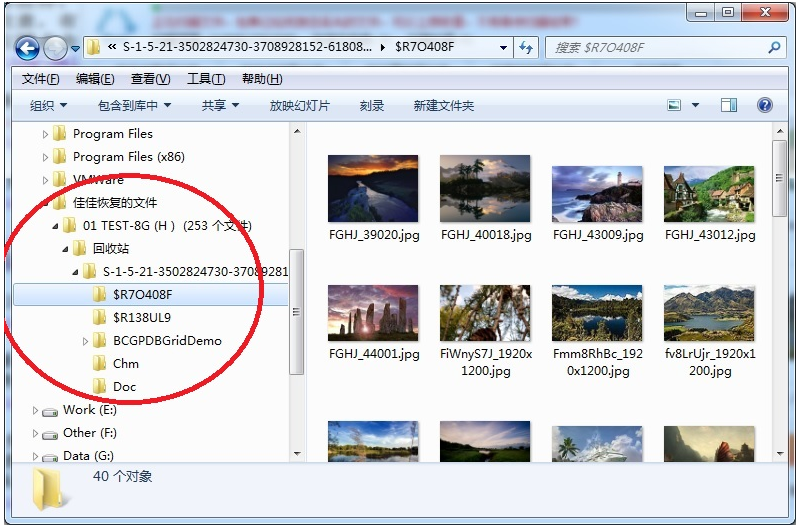Expand the Program Files tree node
The height and width of the screenshot is (526, 802).
click(x=45, y=134)
